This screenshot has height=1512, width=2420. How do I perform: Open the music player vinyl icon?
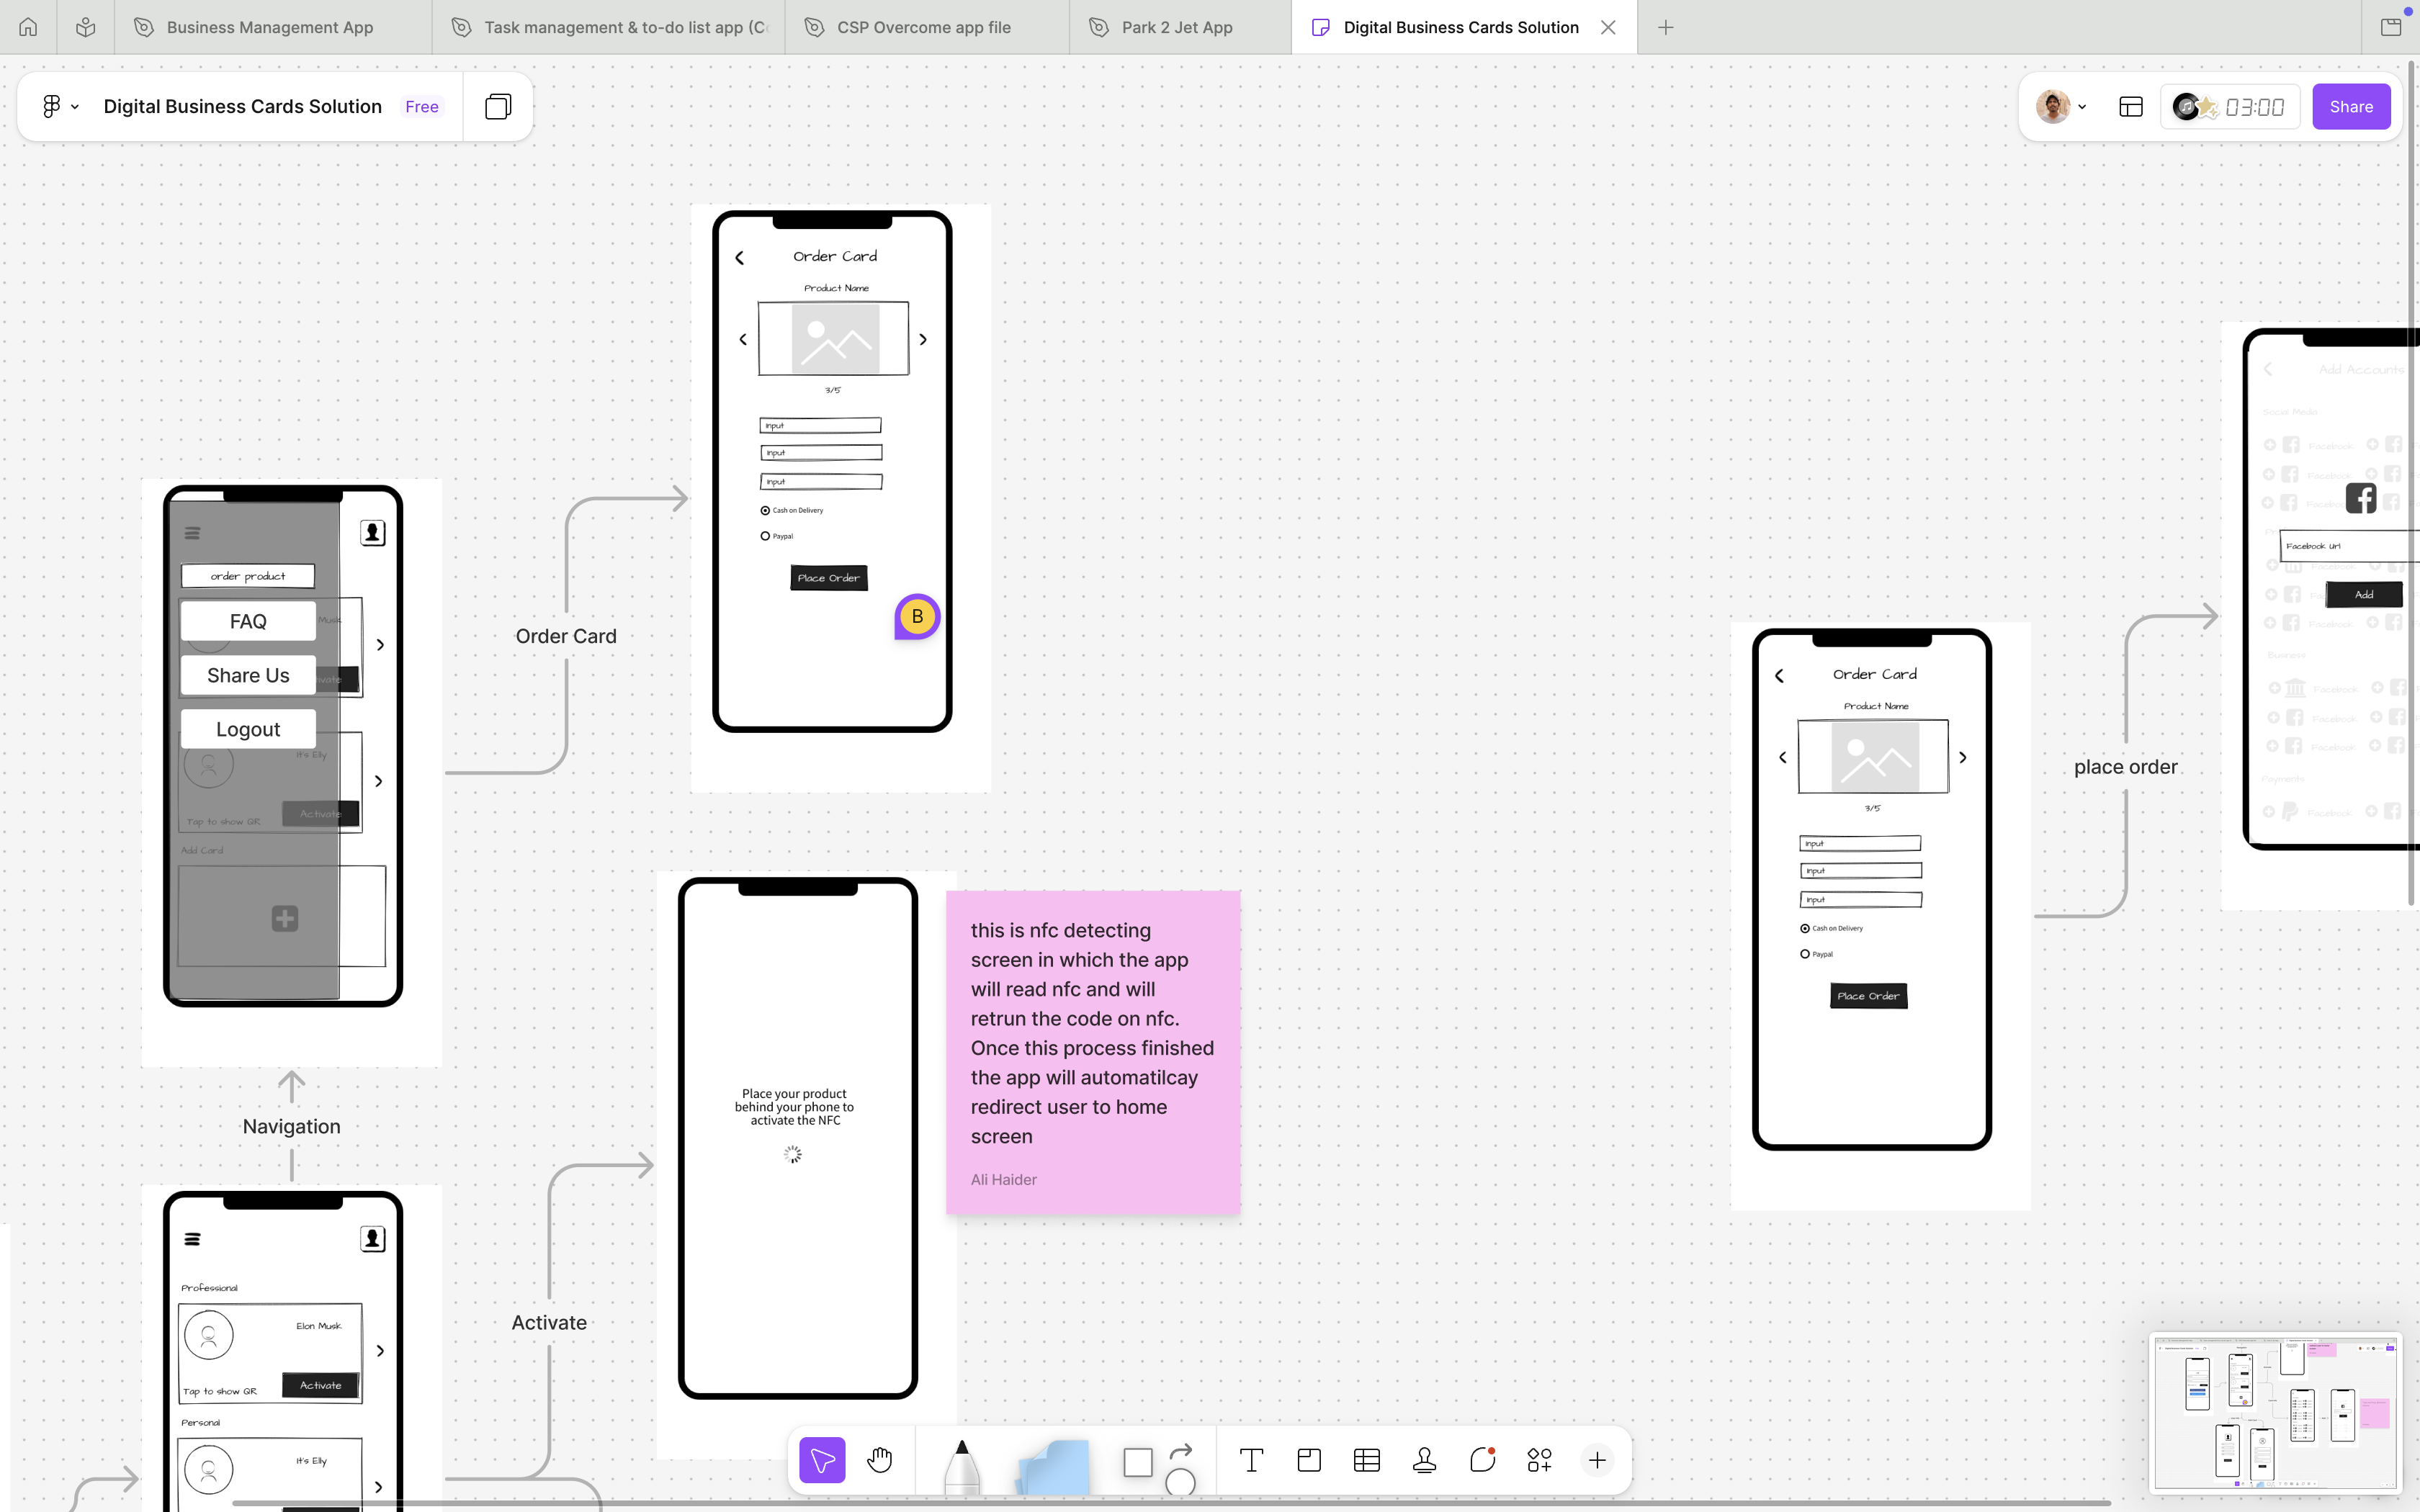(2186, 106)
